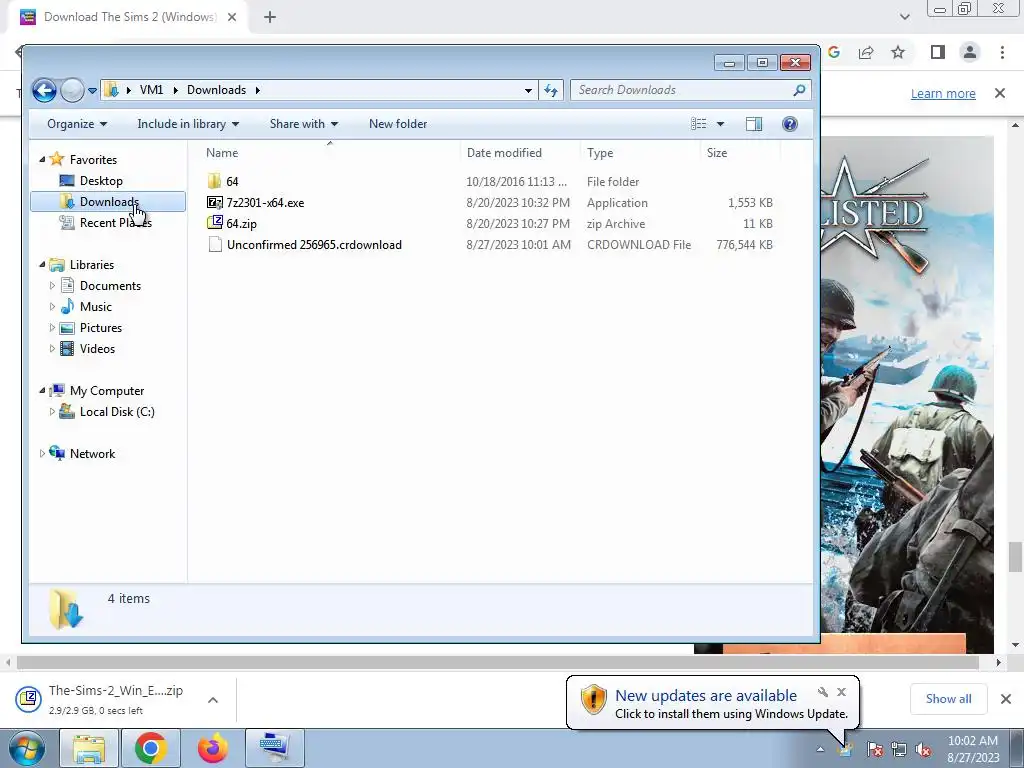1024x768 pixels.
Task: Select the 7z2301-x64.exe file icon
Action: [214, 202]
